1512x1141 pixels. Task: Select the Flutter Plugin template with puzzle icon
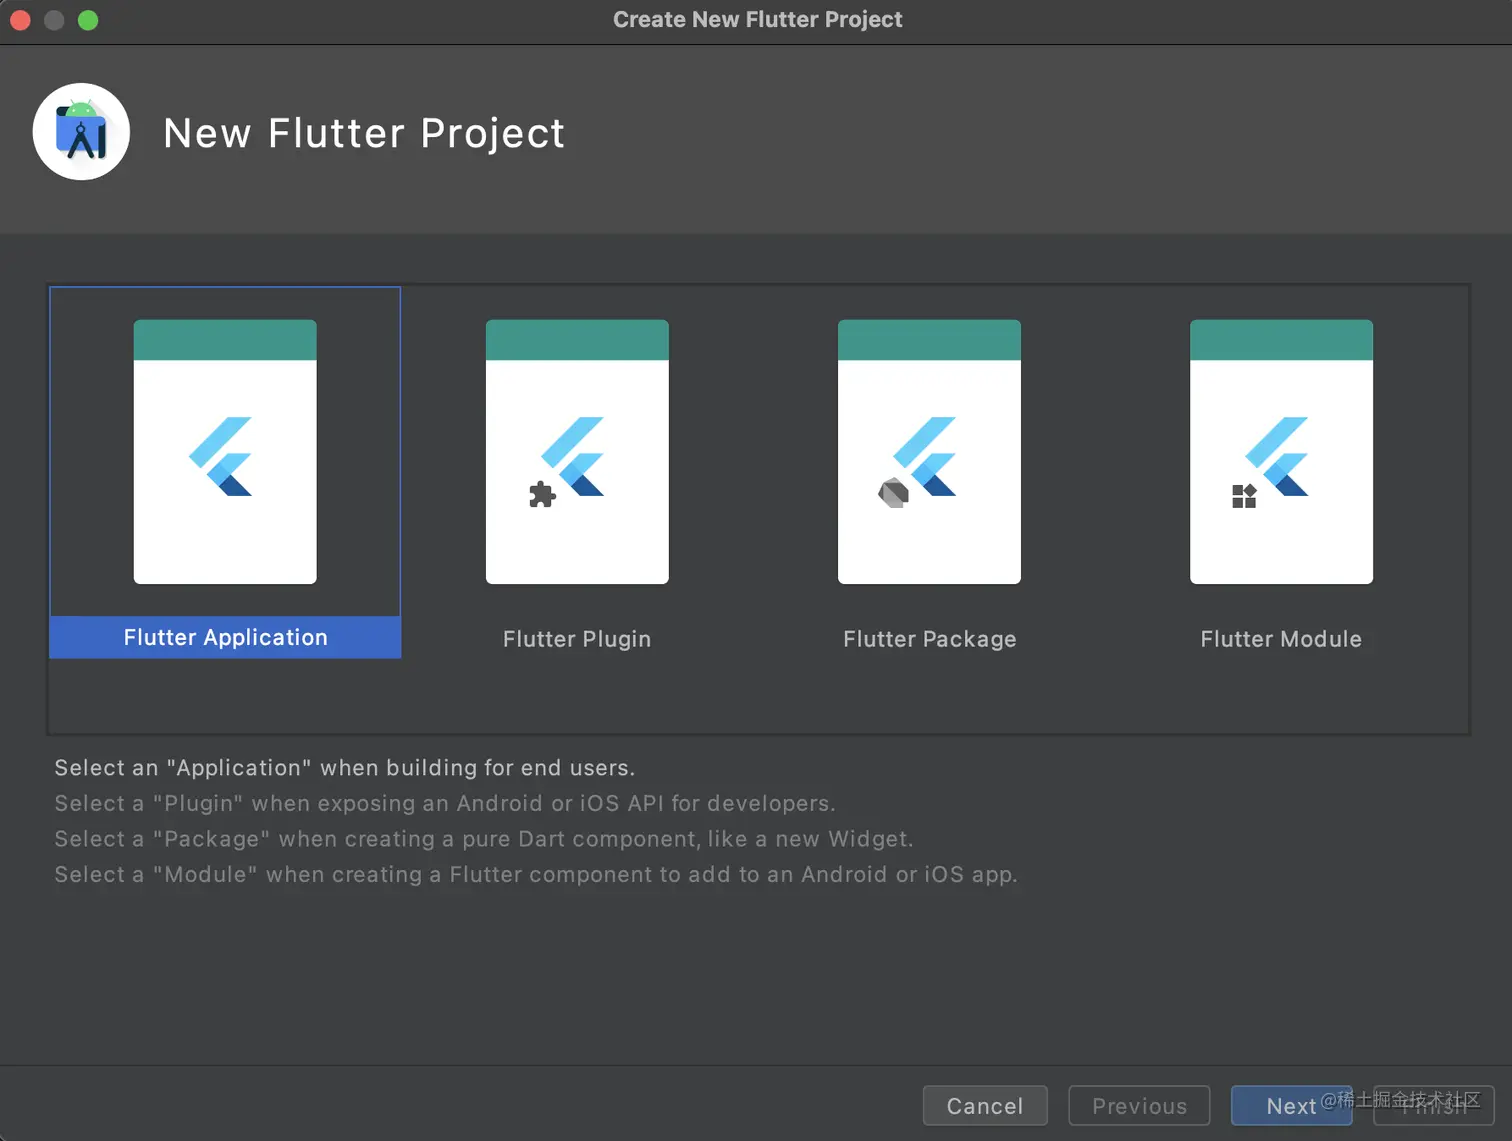coord(577,452)
